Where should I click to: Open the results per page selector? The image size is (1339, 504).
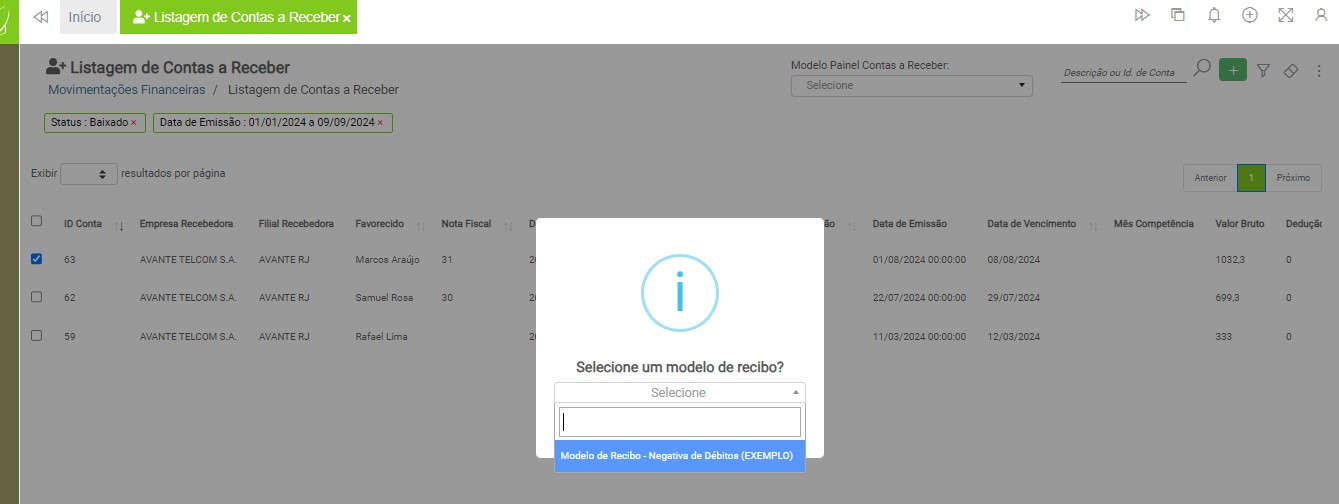pos(89,174)
